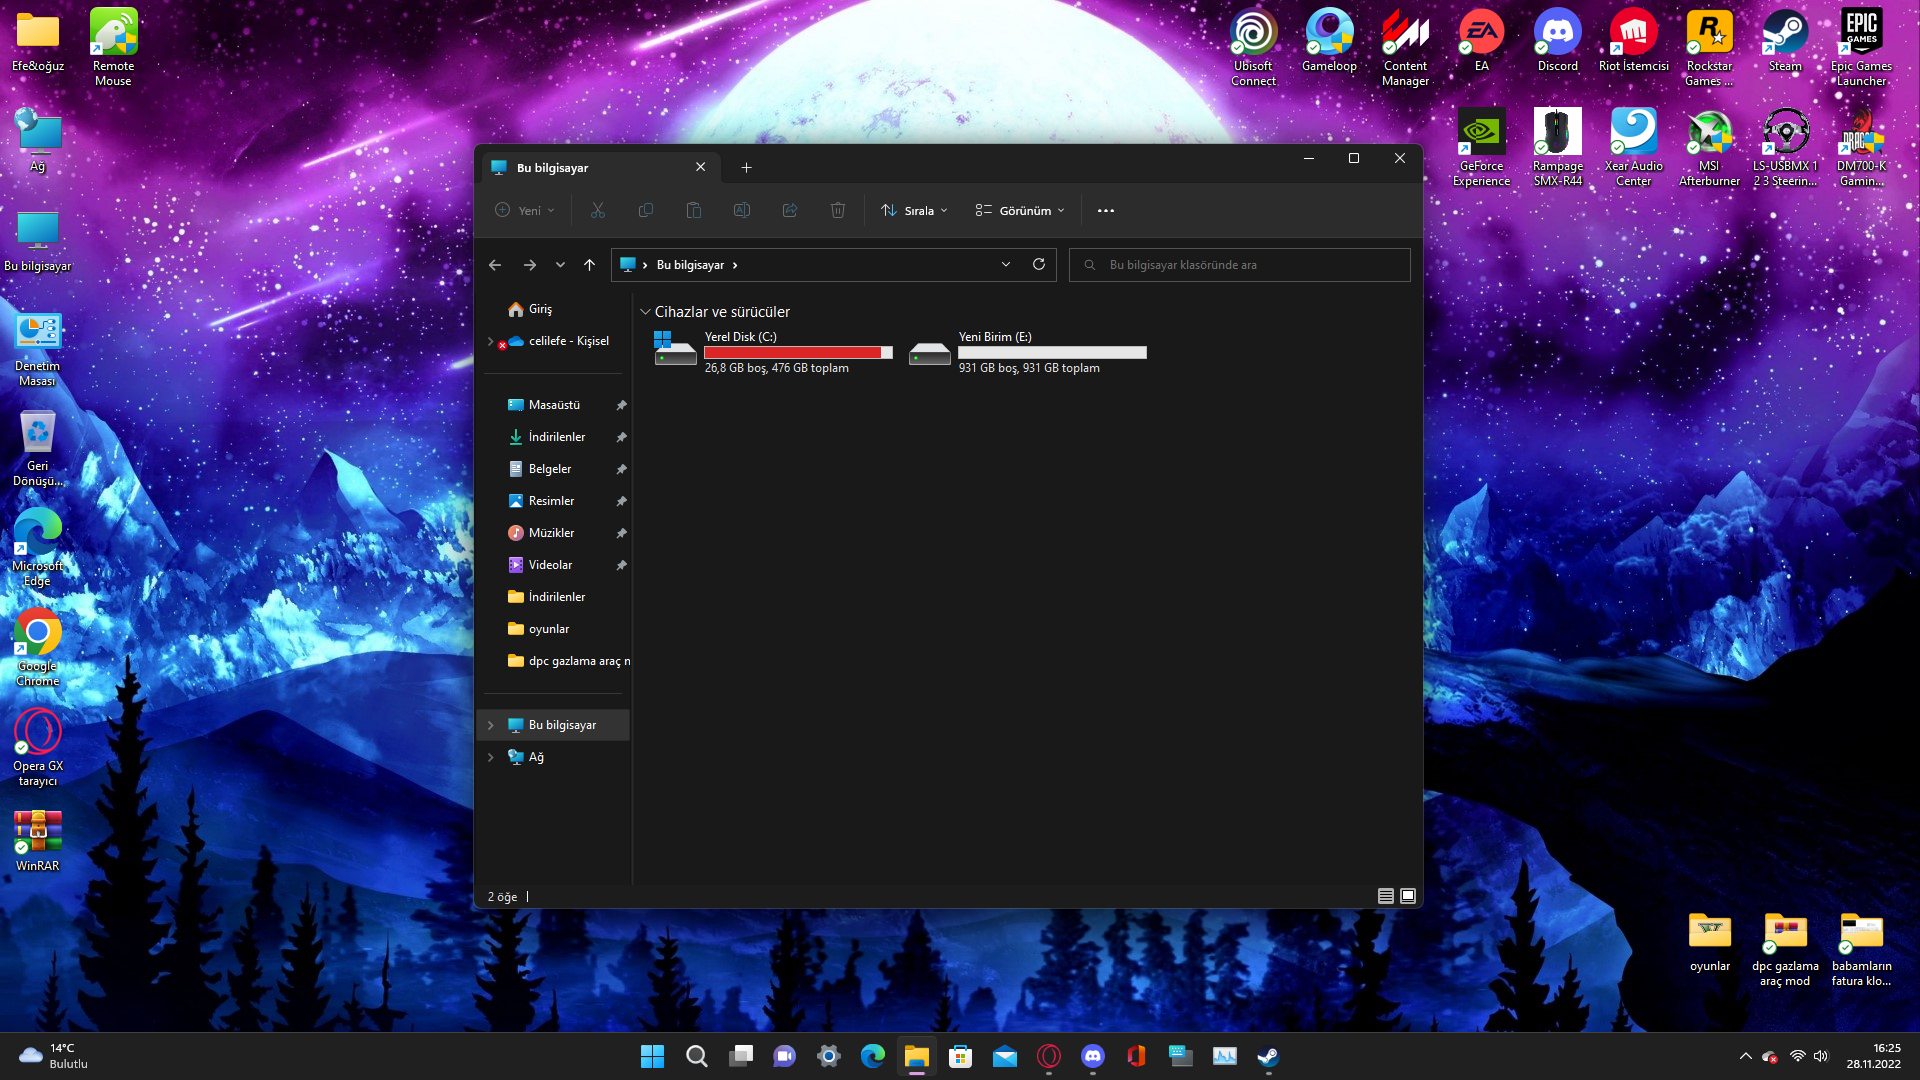The width and height of the screenshot is (1920, 1080).
Task: Go up one folder level using the arrow
Action: coord(589,265)
